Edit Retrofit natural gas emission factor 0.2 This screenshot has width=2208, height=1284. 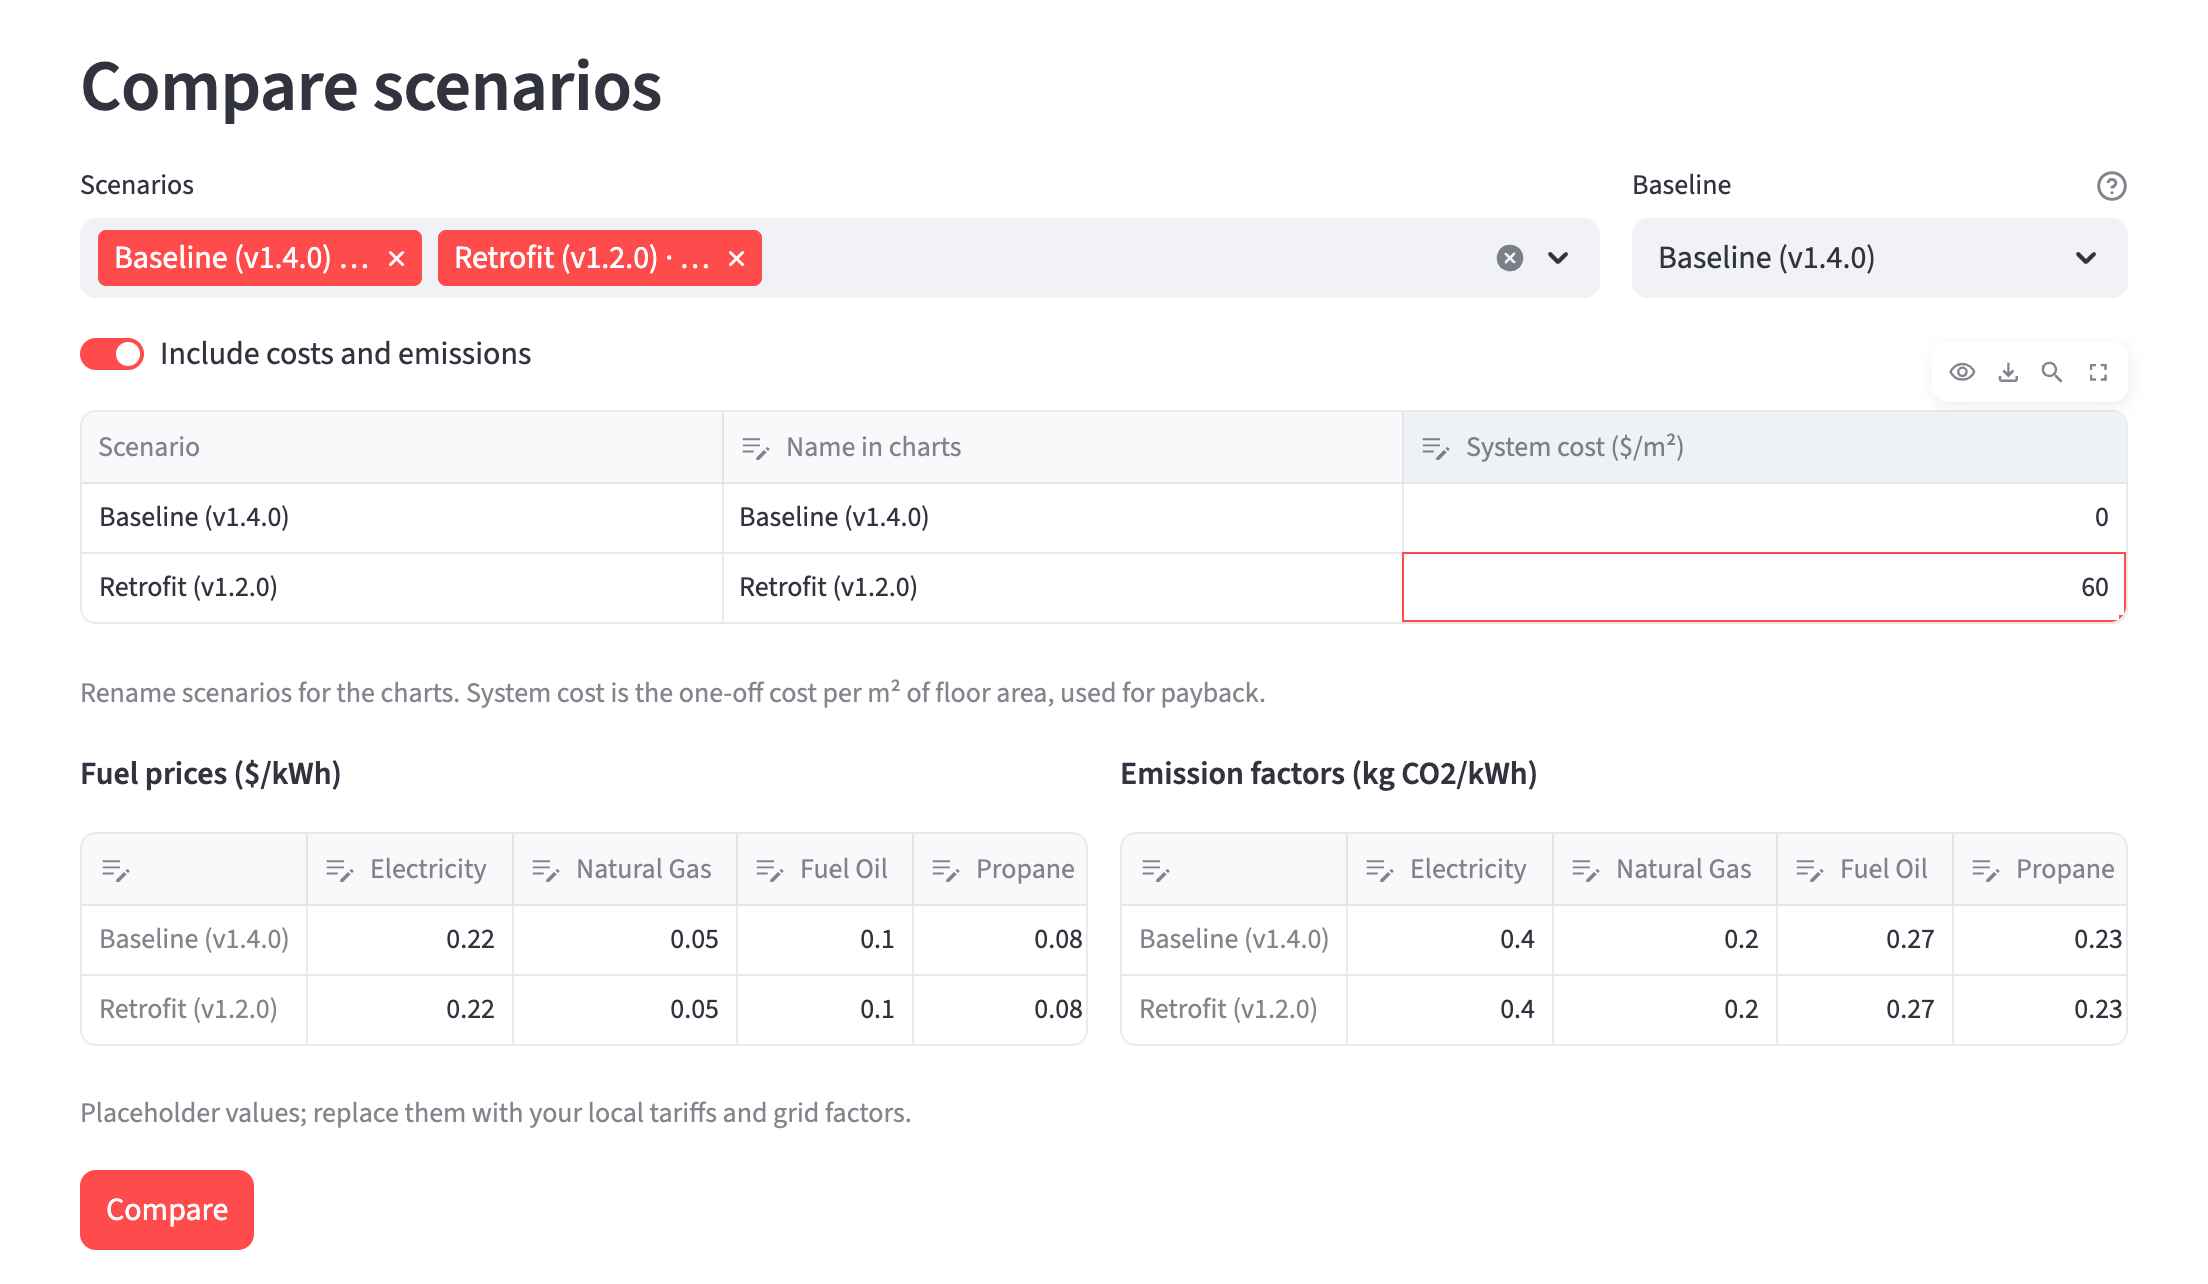[x=1665, y=1009]
